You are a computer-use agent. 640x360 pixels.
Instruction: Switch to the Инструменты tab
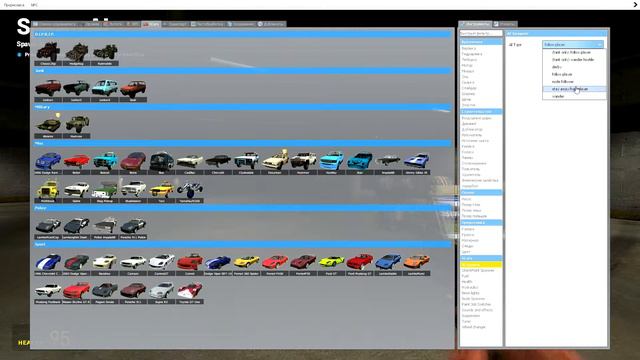[475, 24]
